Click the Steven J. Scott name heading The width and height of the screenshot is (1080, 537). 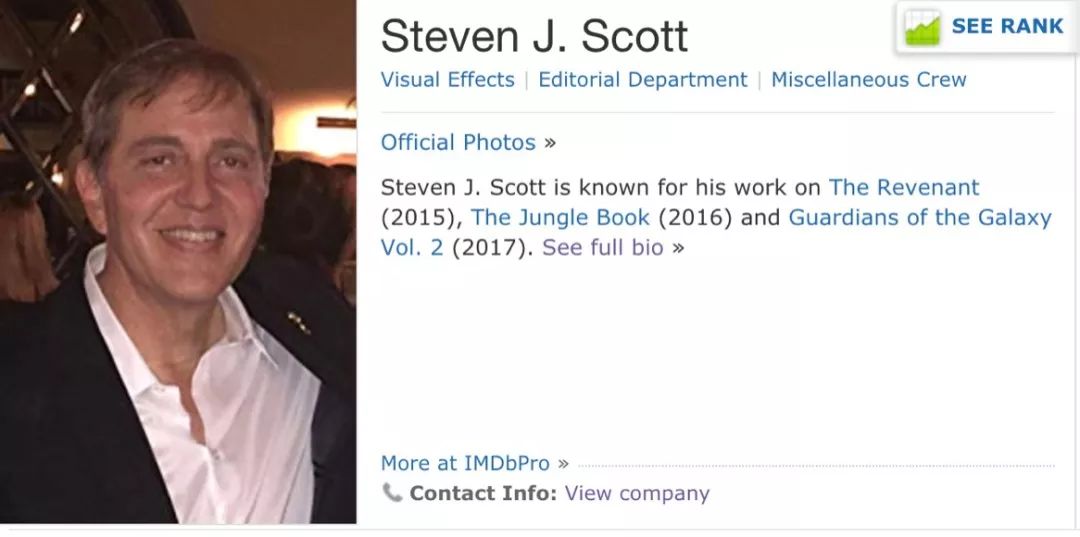pos(534,36)
